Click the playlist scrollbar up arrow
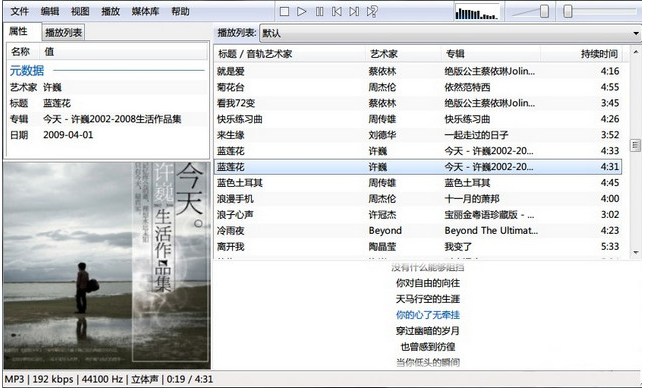Screen dimensions: 647x391 pyautogui.click(x=635, y=52)
